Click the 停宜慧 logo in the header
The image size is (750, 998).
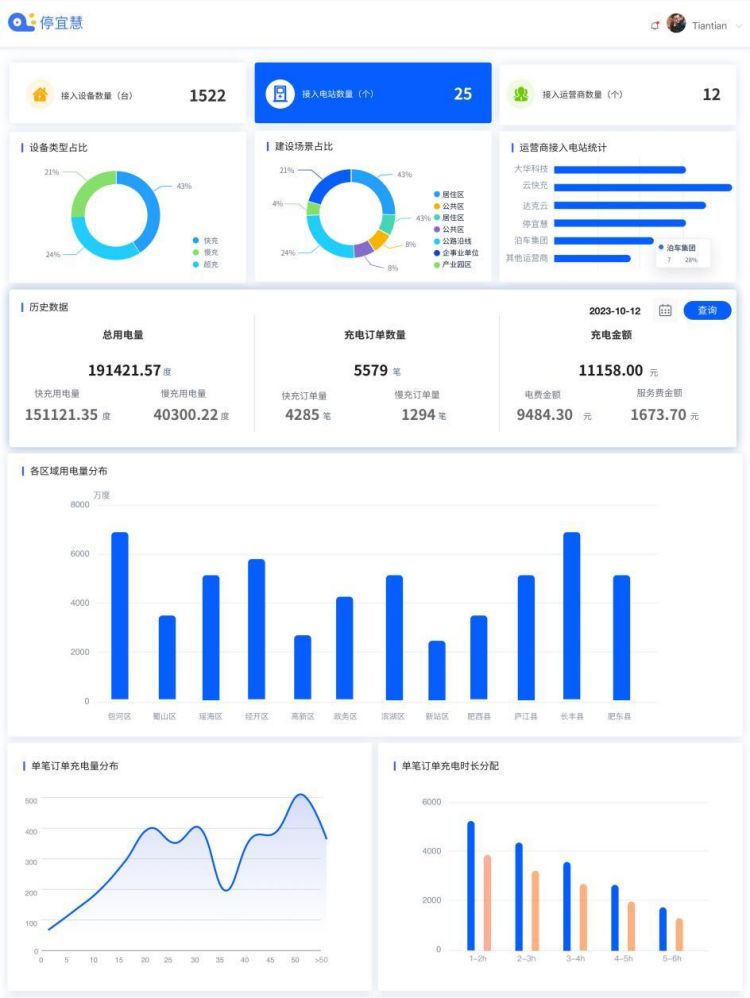click(x=45, y=23)
